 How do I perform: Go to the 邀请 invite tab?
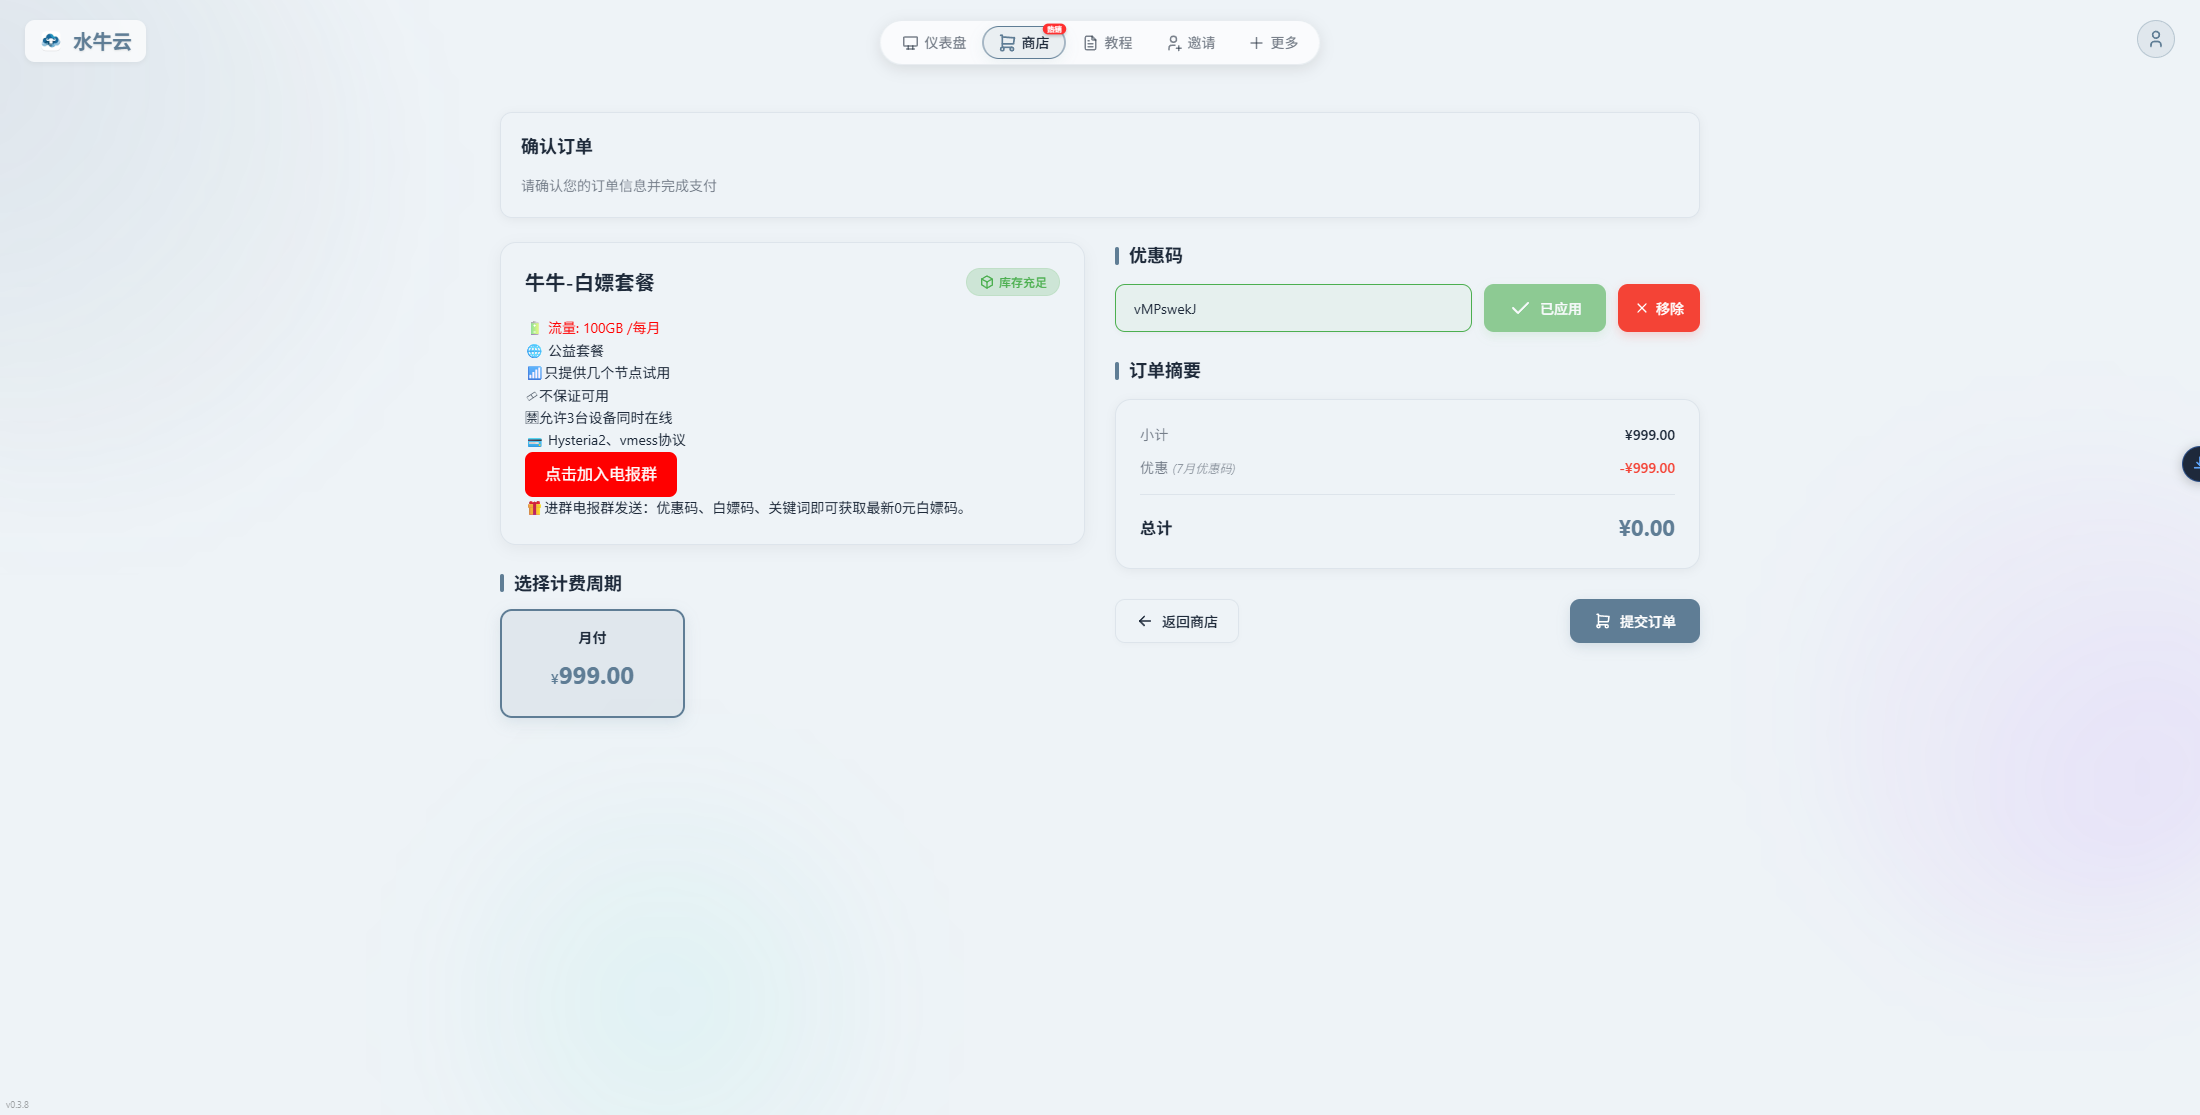(x=1191, y=43)
